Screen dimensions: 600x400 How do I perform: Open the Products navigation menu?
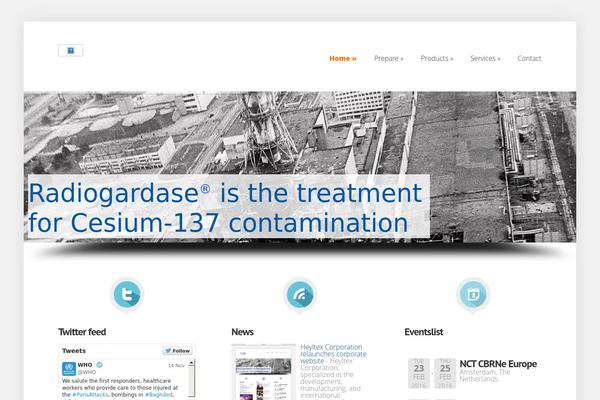pyautogui.click(x=437, y=59)
